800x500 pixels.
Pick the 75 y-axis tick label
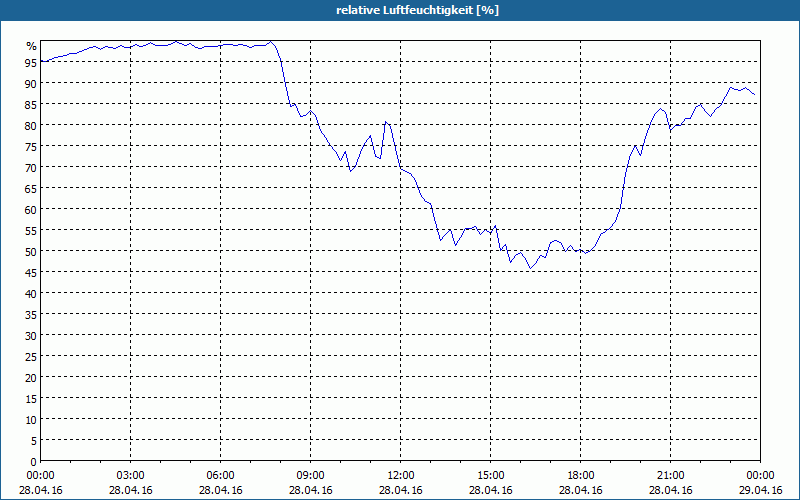(31, 146)
